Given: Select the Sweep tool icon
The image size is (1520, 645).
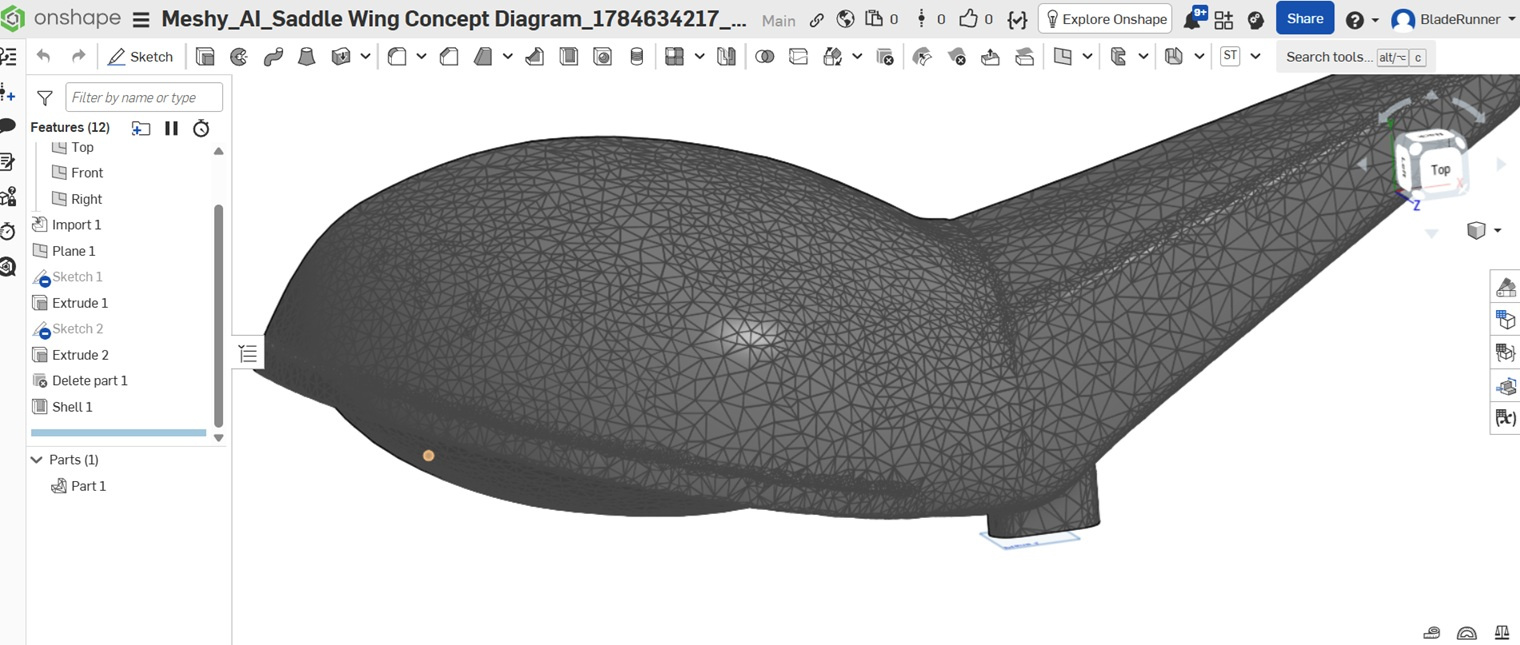Looking at the screenshot, I should [273, 57].
